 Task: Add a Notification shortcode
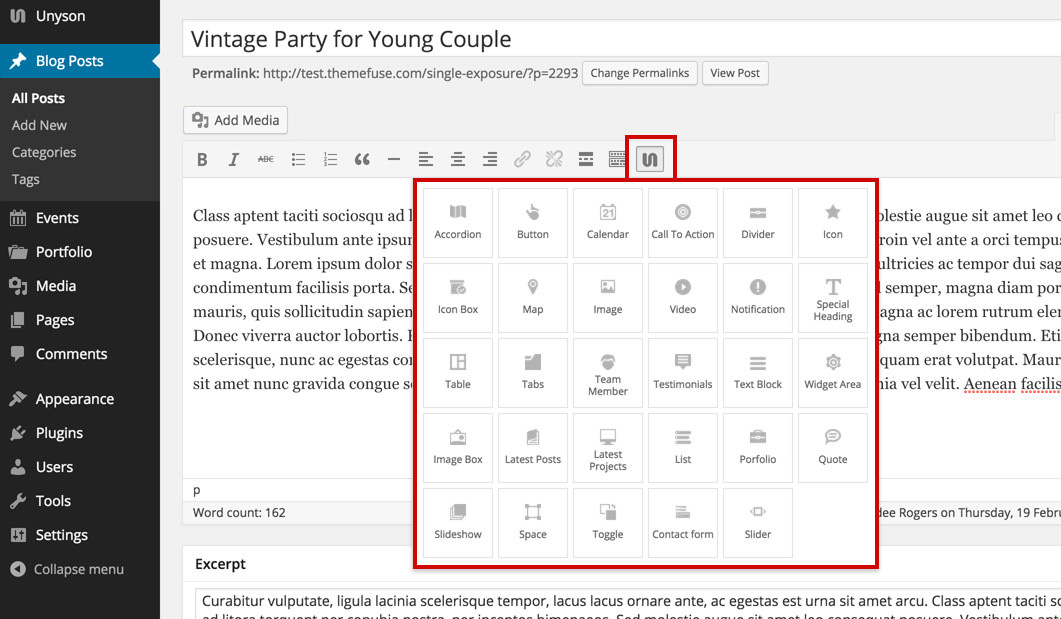coord(758,298)
